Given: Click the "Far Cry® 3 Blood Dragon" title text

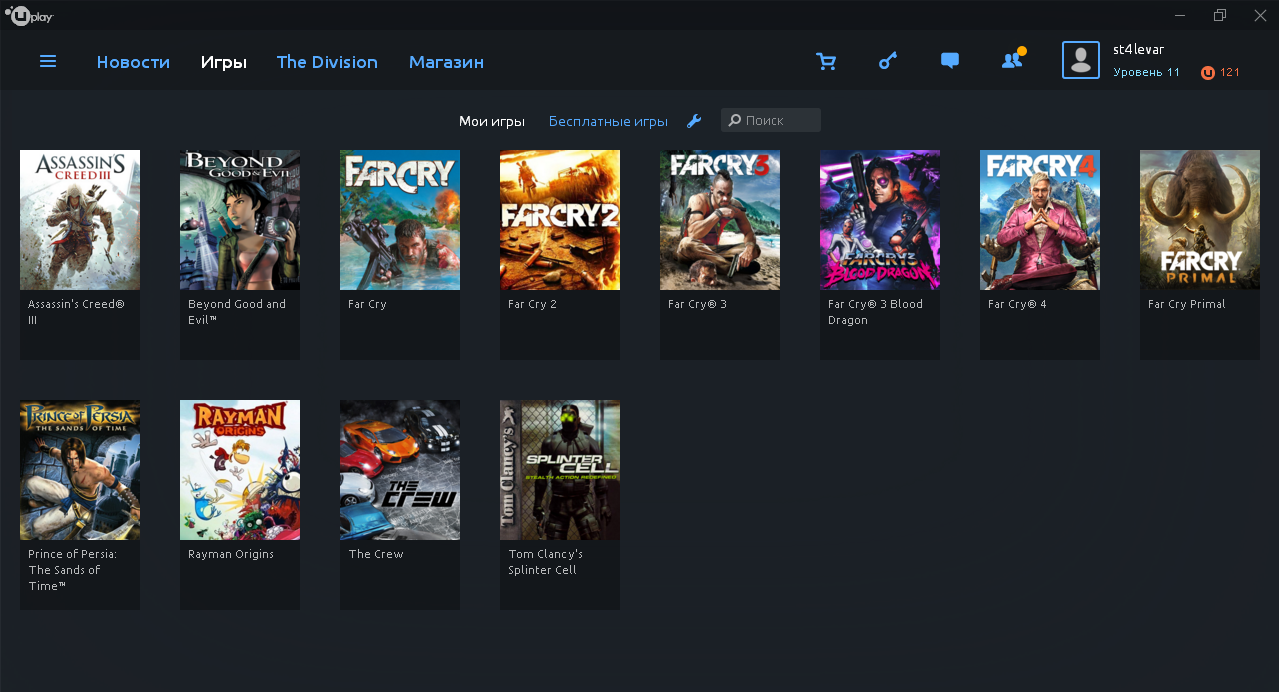Looking at the screenshot, I should (875, 312).
